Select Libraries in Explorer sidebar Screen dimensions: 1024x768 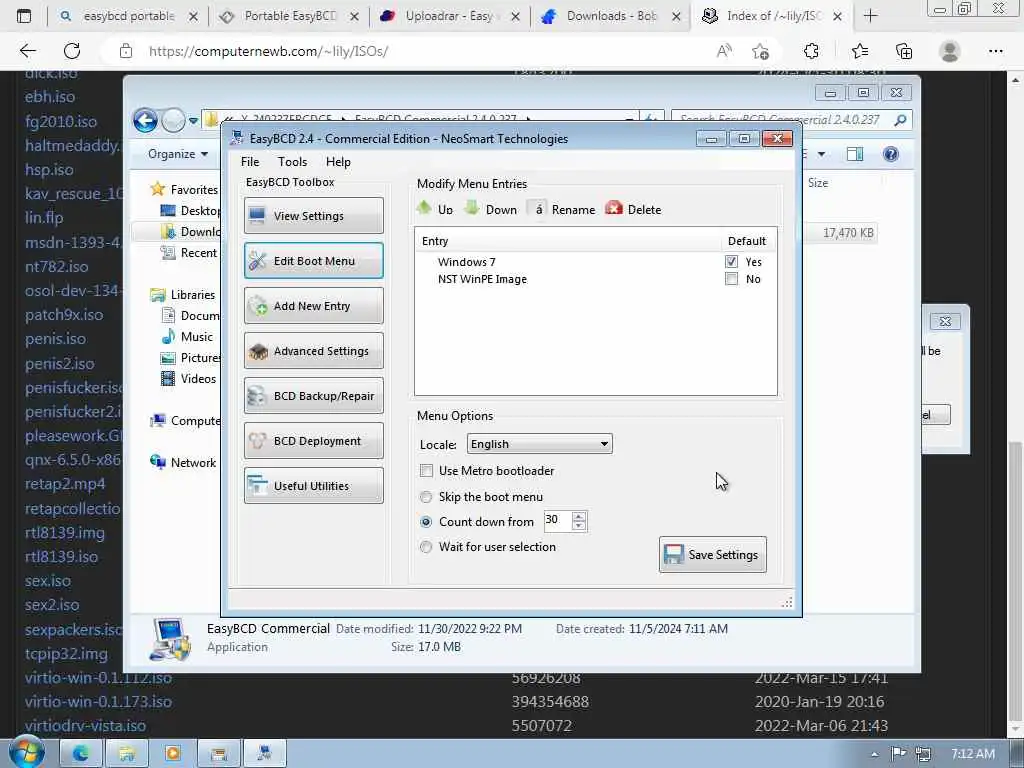click(x=192, y=295)
